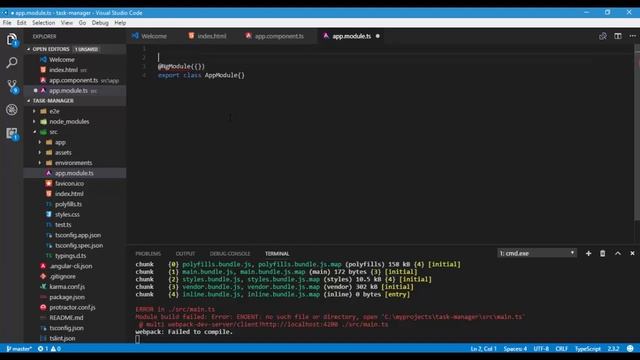Viewport: 640px width, 360px height.
Task: Open the terminal selector dropdown cmd.exe
Action: [536, 253]
